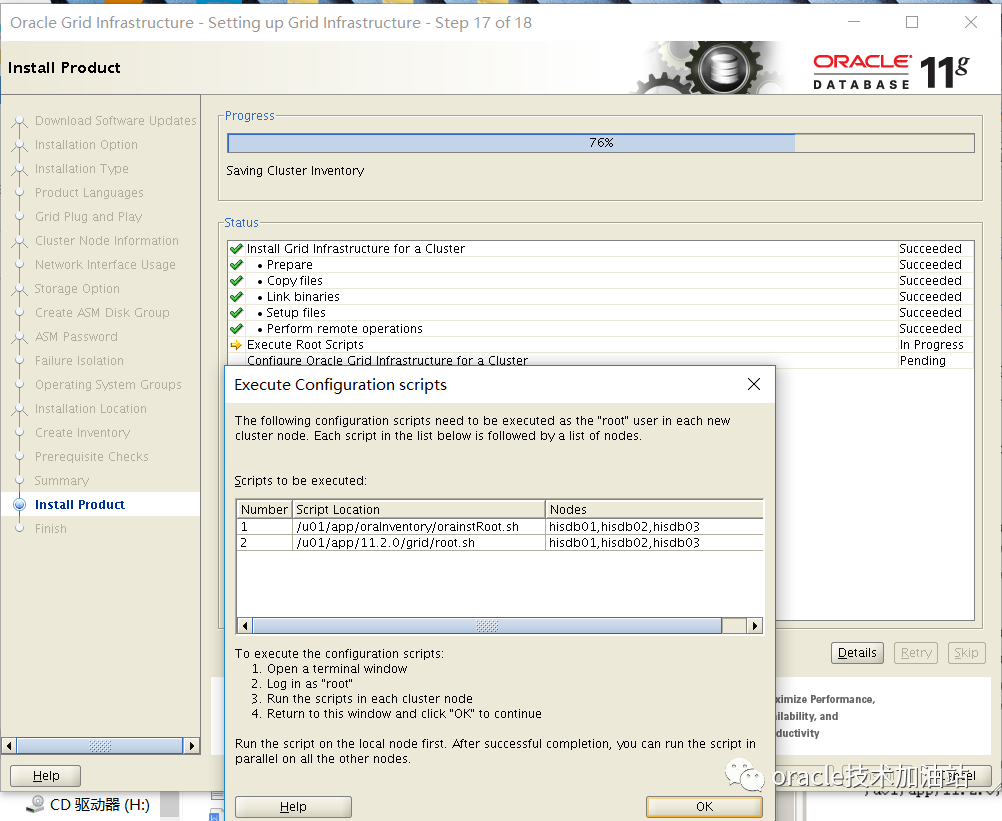The height and width of the screenshot is (821, 1002).
Task: Click green checkmark beside Prepare
Action: pyautogui.click(x=236, y=264)
